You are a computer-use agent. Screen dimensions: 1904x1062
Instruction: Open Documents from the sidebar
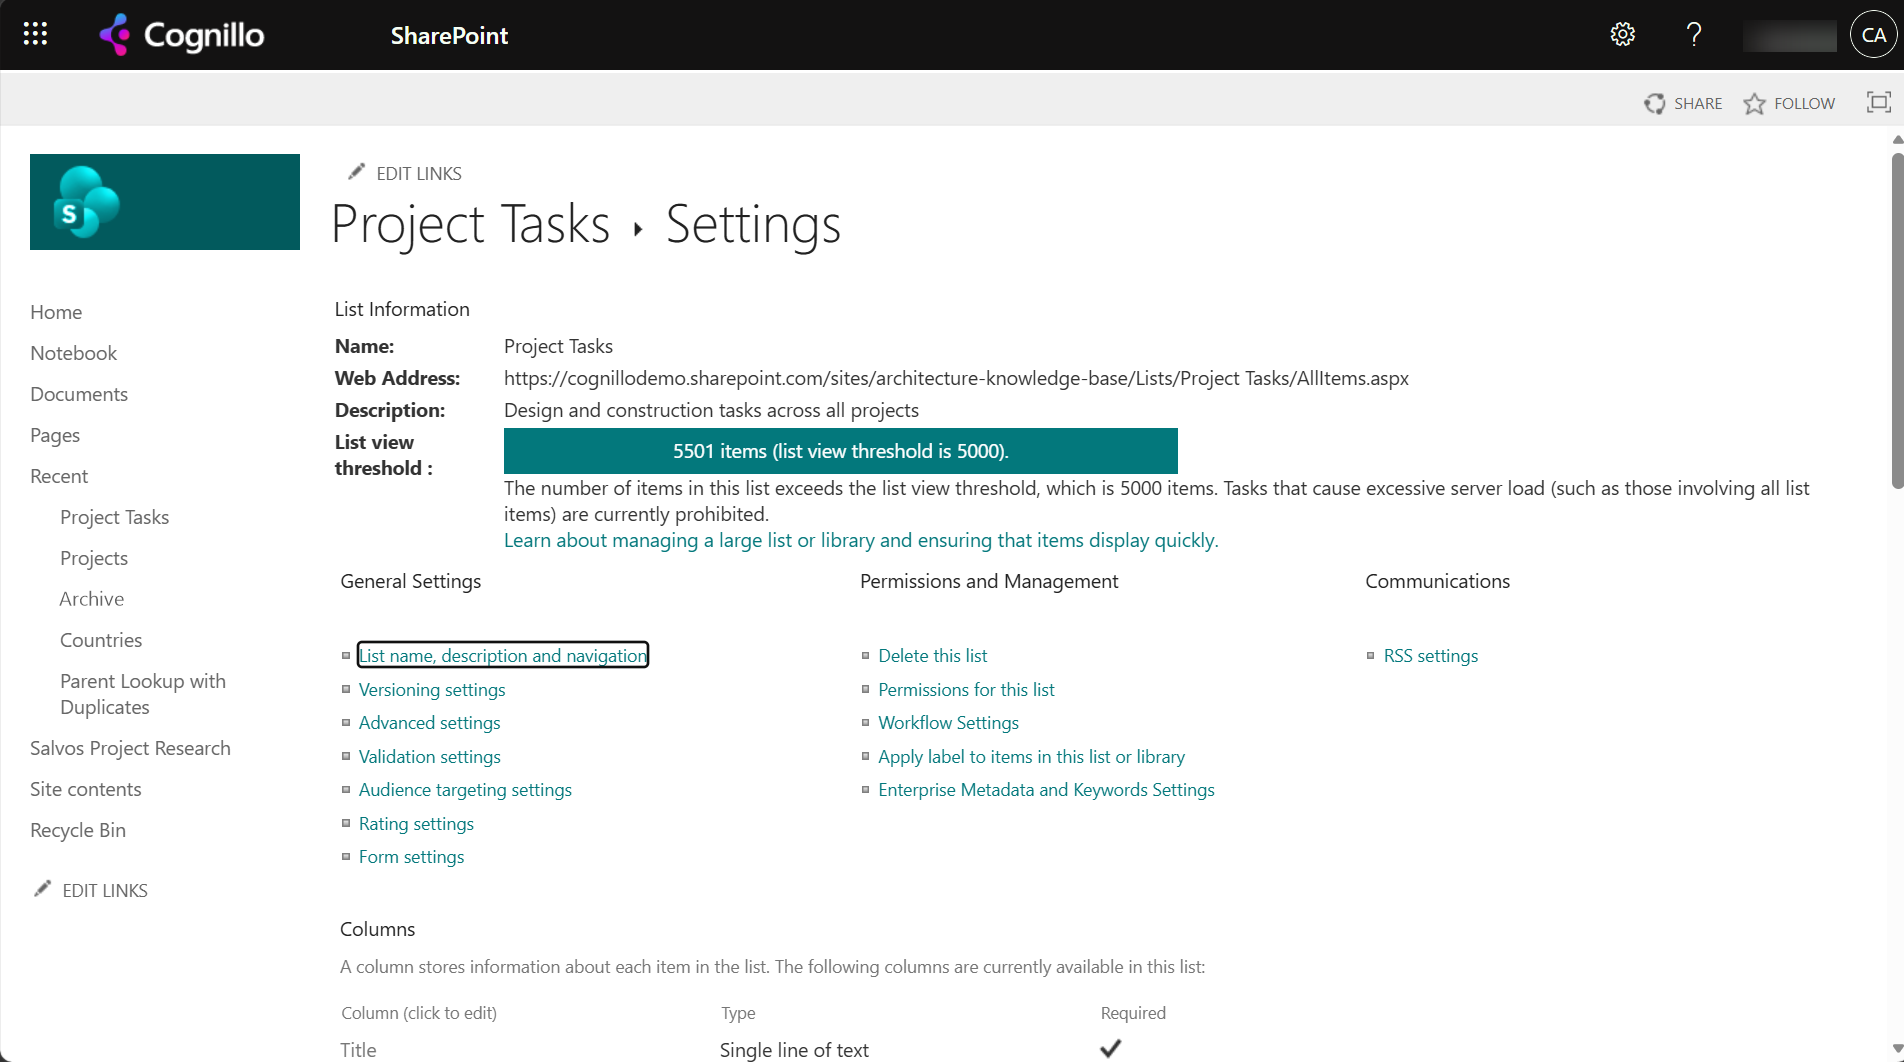click(x=79, y=394)
